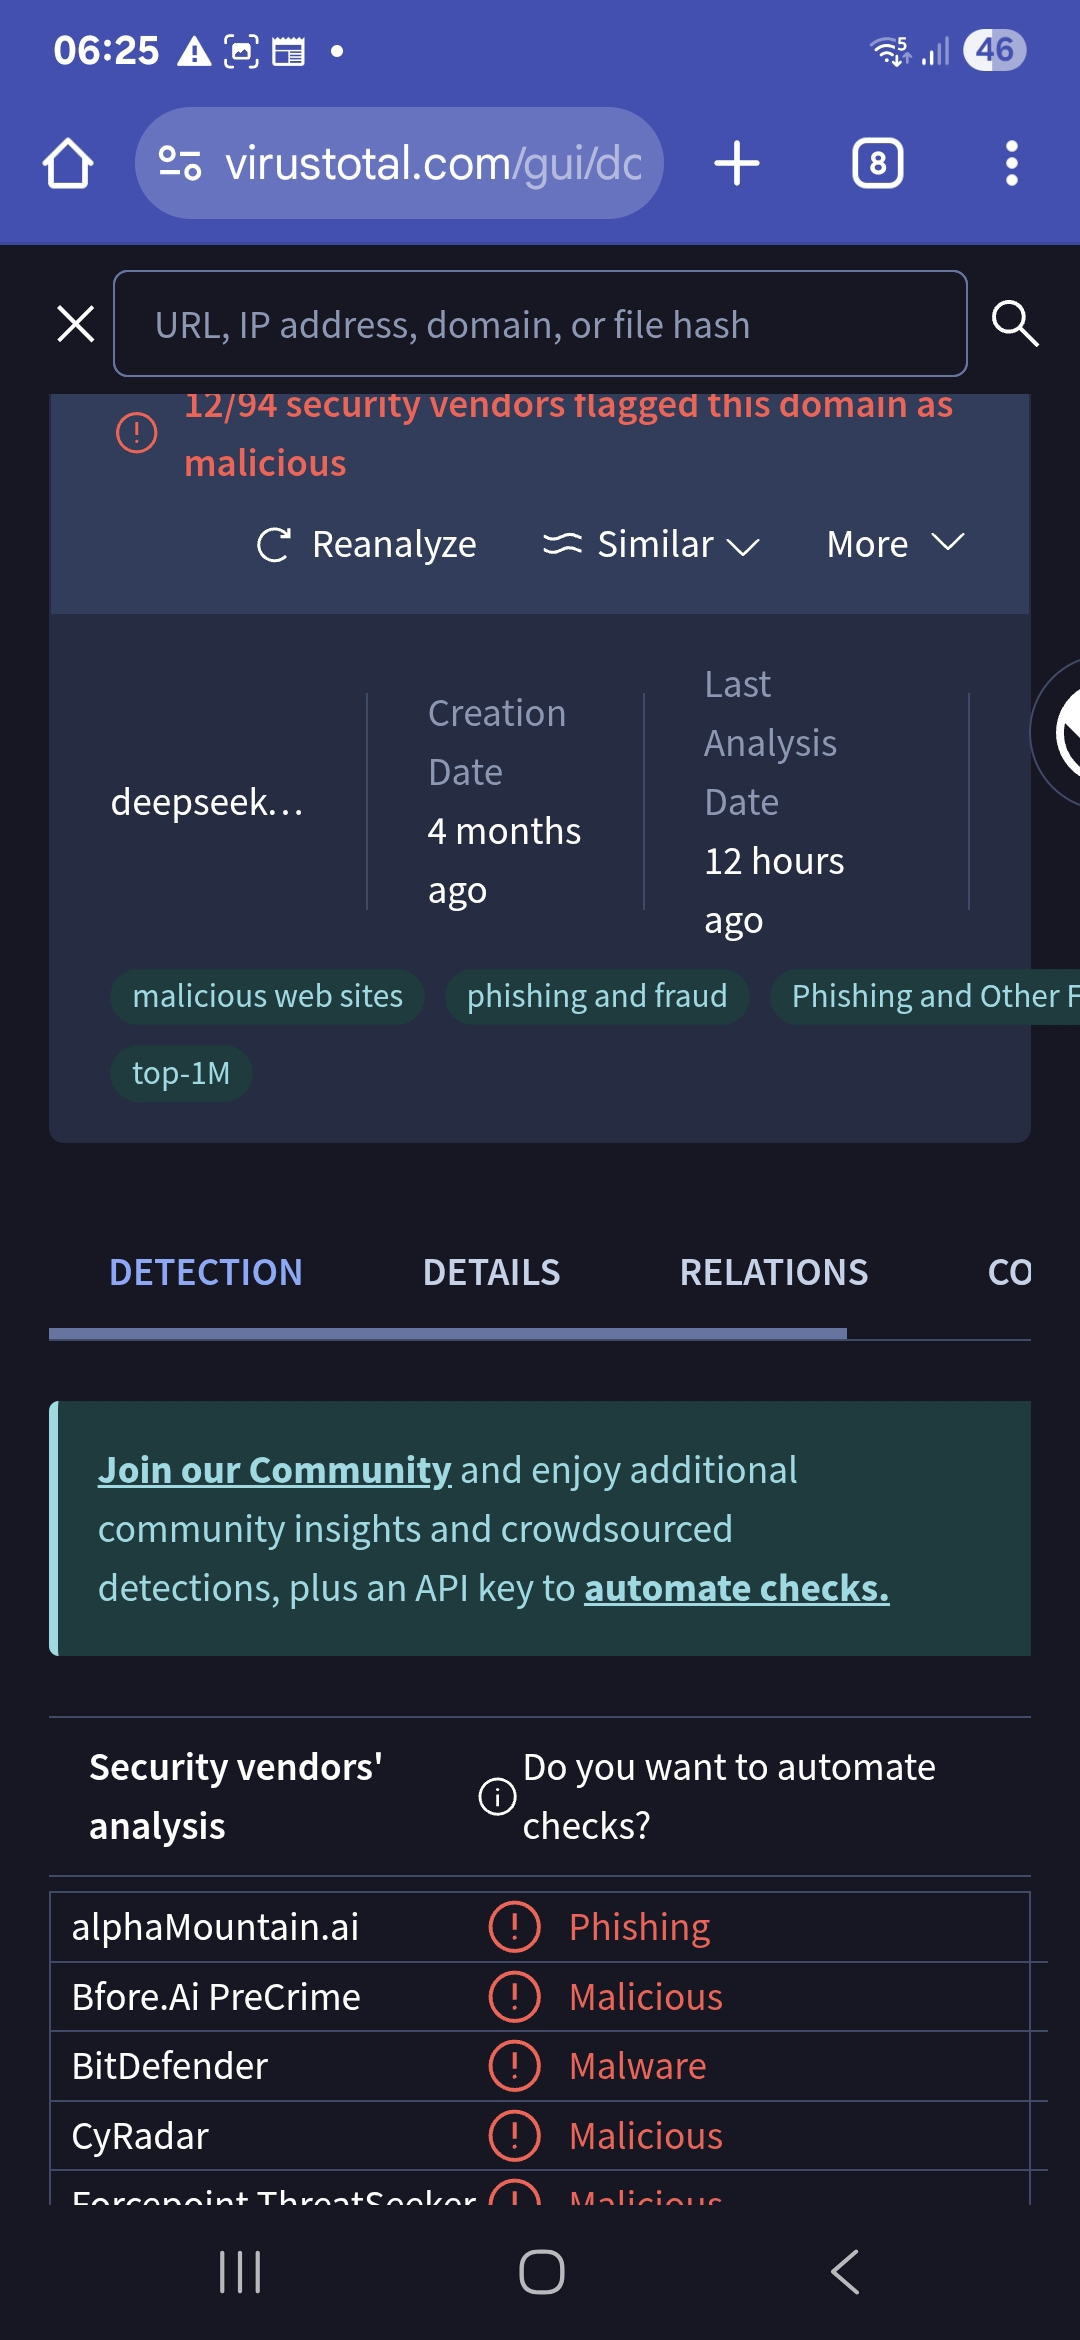Screen dimensions: 1080x2340
Task: Click the info icon beside automate checks
Action: (497, 1796)
